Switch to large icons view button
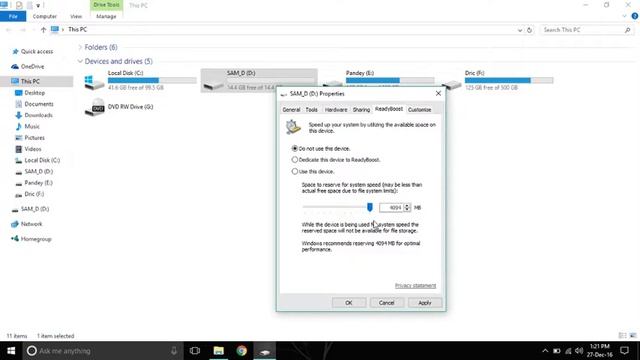The image size is (640, 360). [x=633, y=336]
